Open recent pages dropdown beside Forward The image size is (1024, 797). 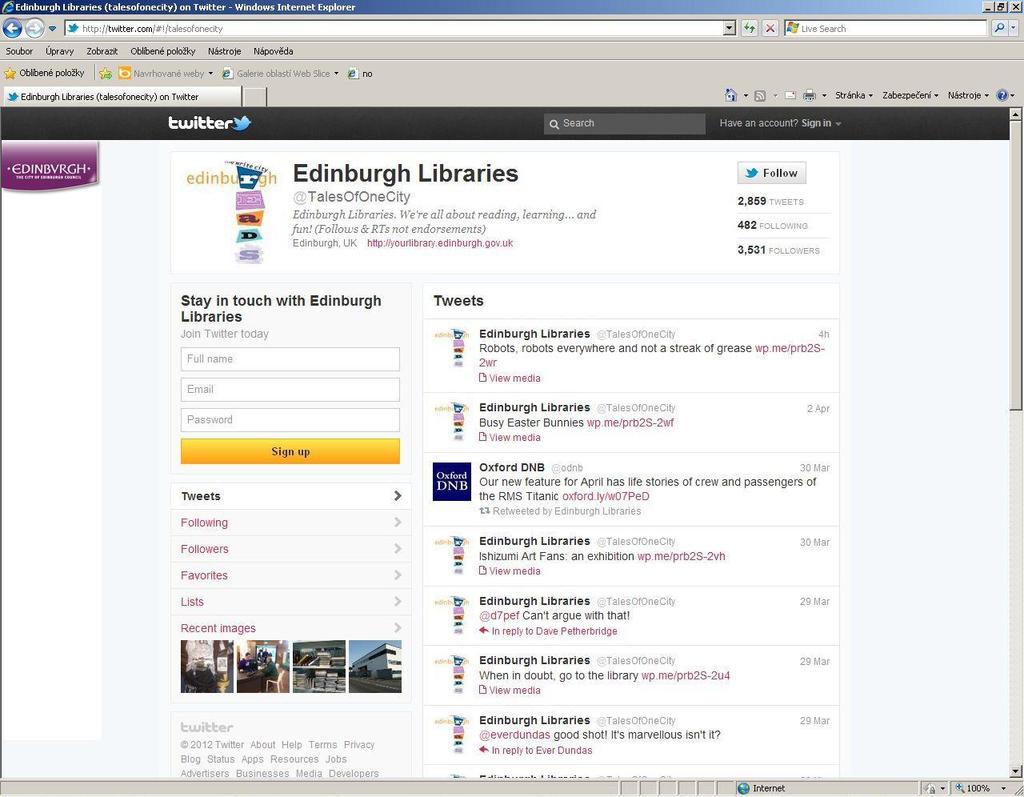[x=52, y=29]
